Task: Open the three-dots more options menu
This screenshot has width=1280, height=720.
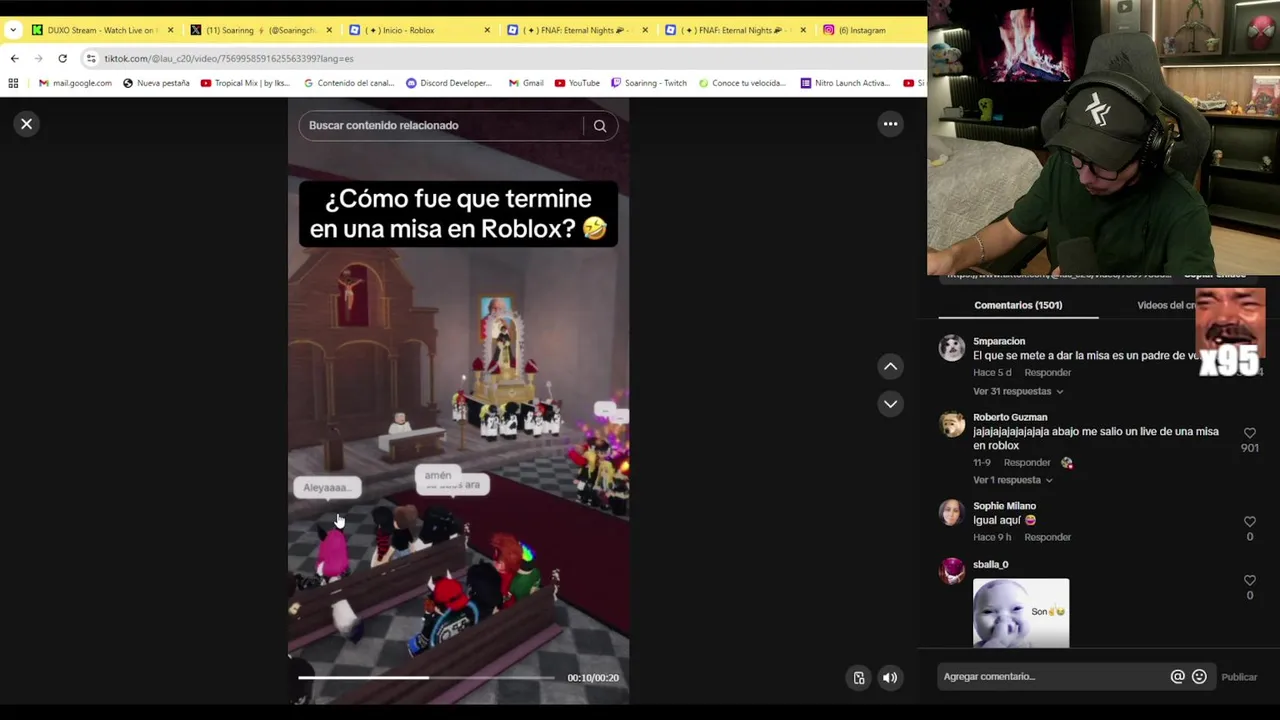Action: coord(890,124)
